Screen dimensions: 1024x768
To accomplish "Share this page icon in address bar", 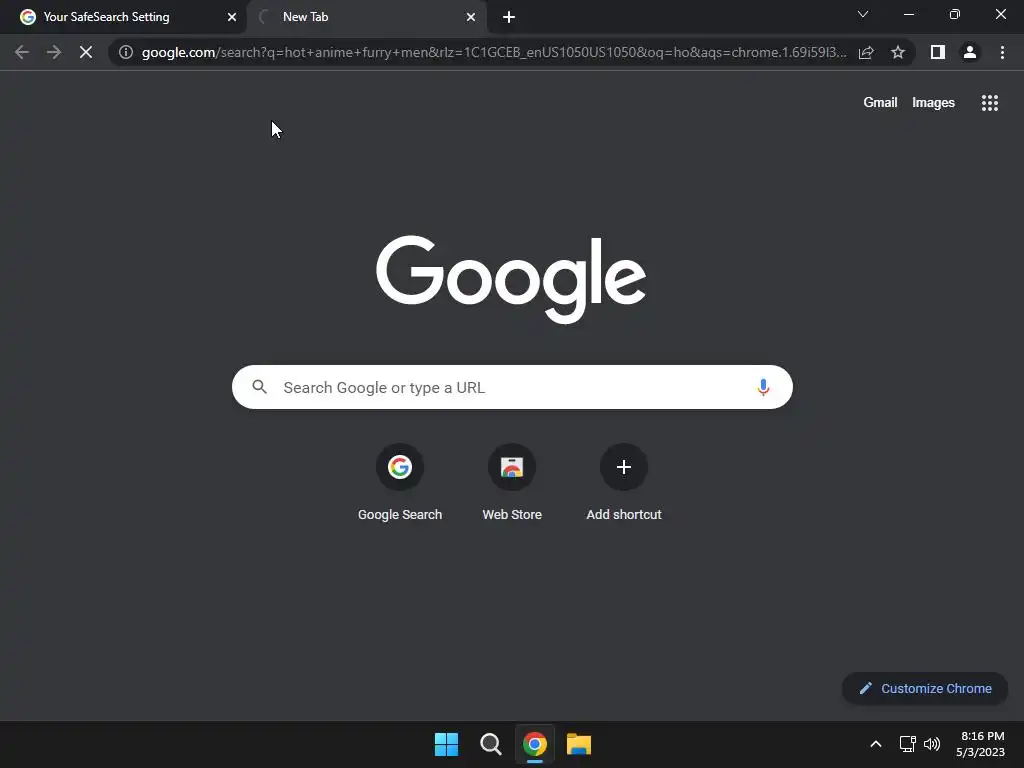I will click(866, 52).
